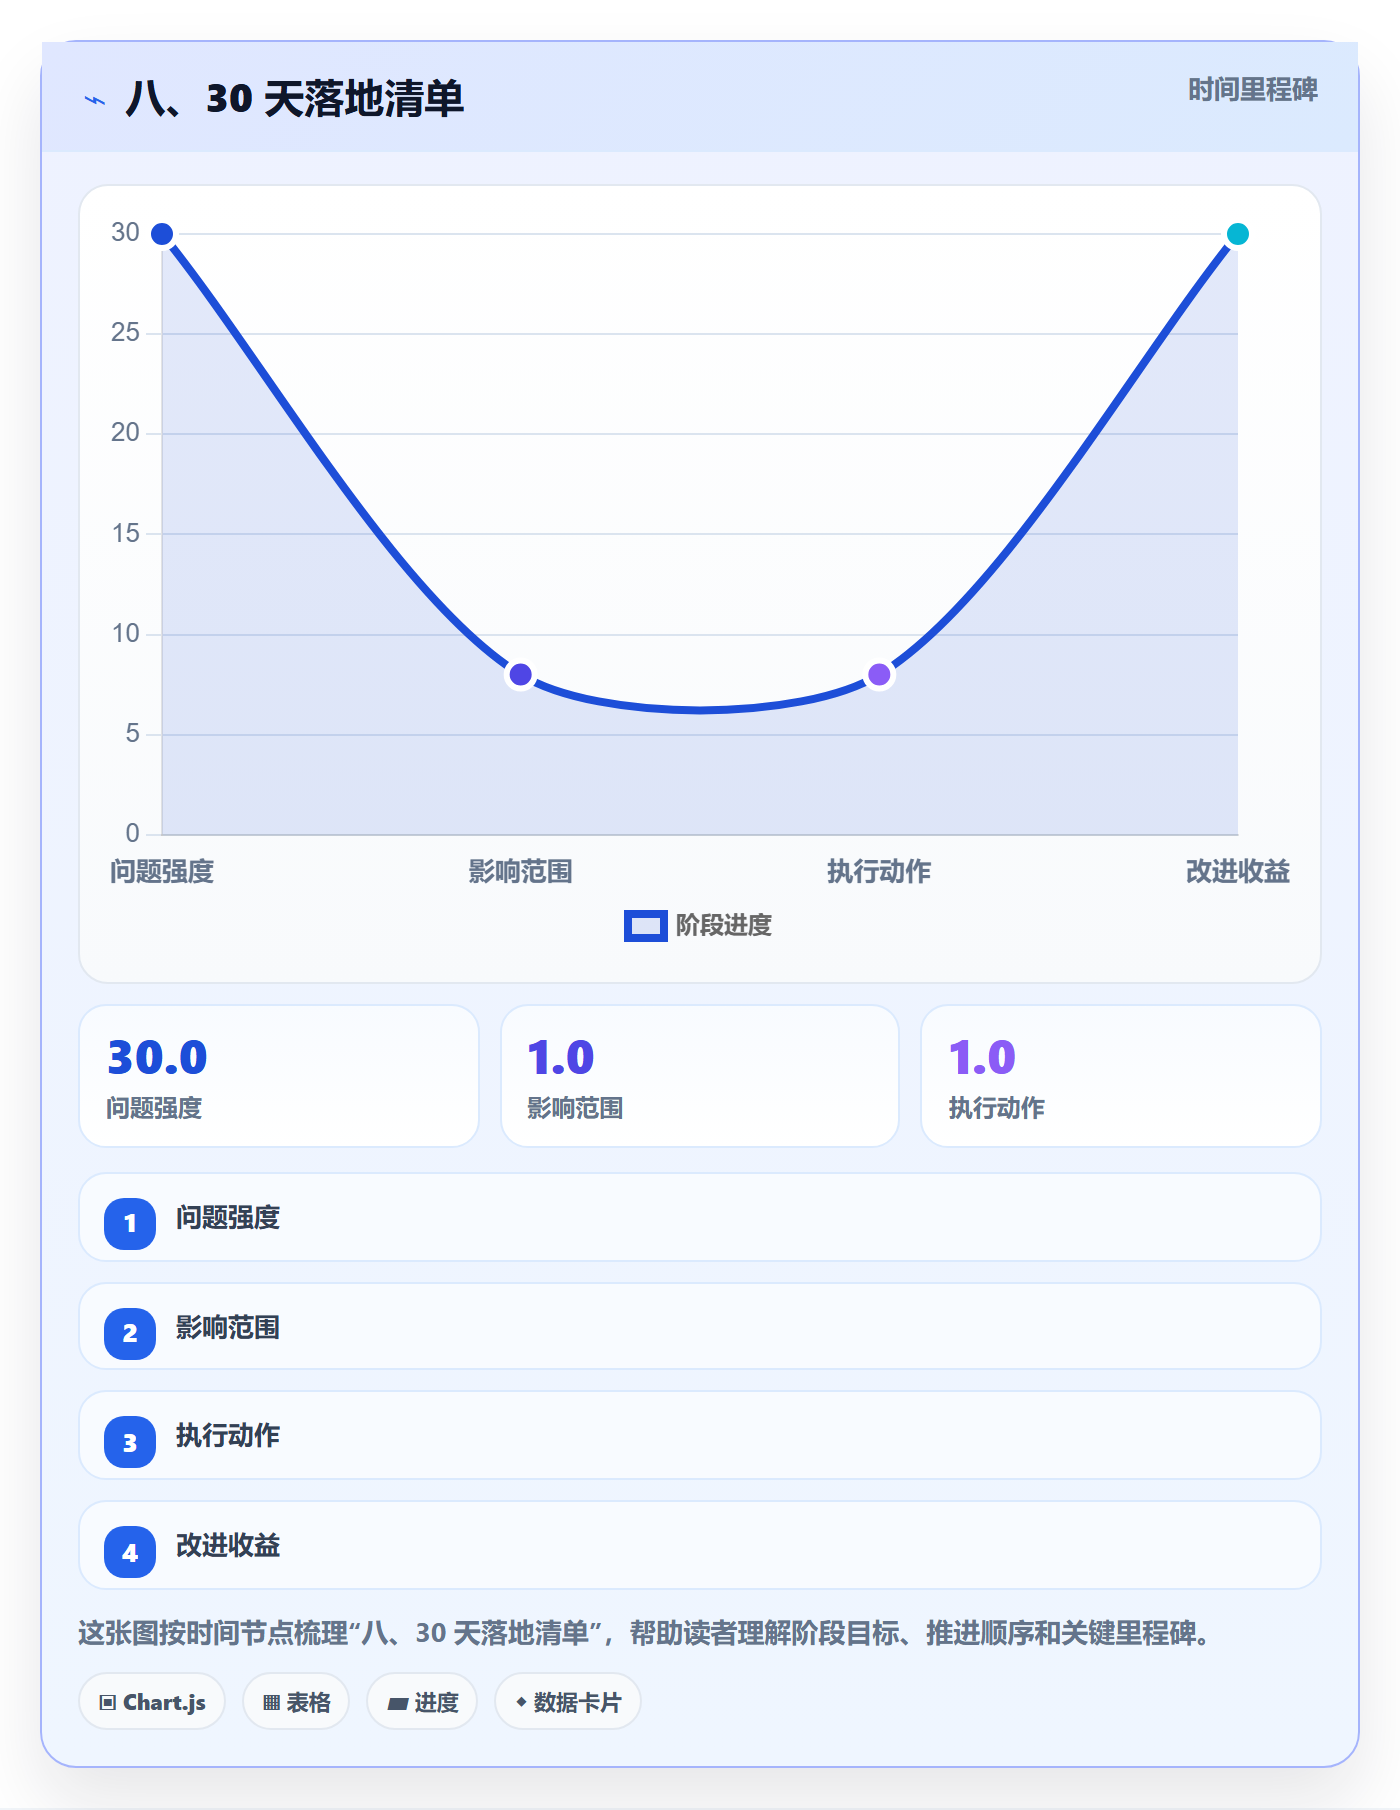Click the 影响范围 data point on chart
1400x1810 pixels.
[520, 674]
